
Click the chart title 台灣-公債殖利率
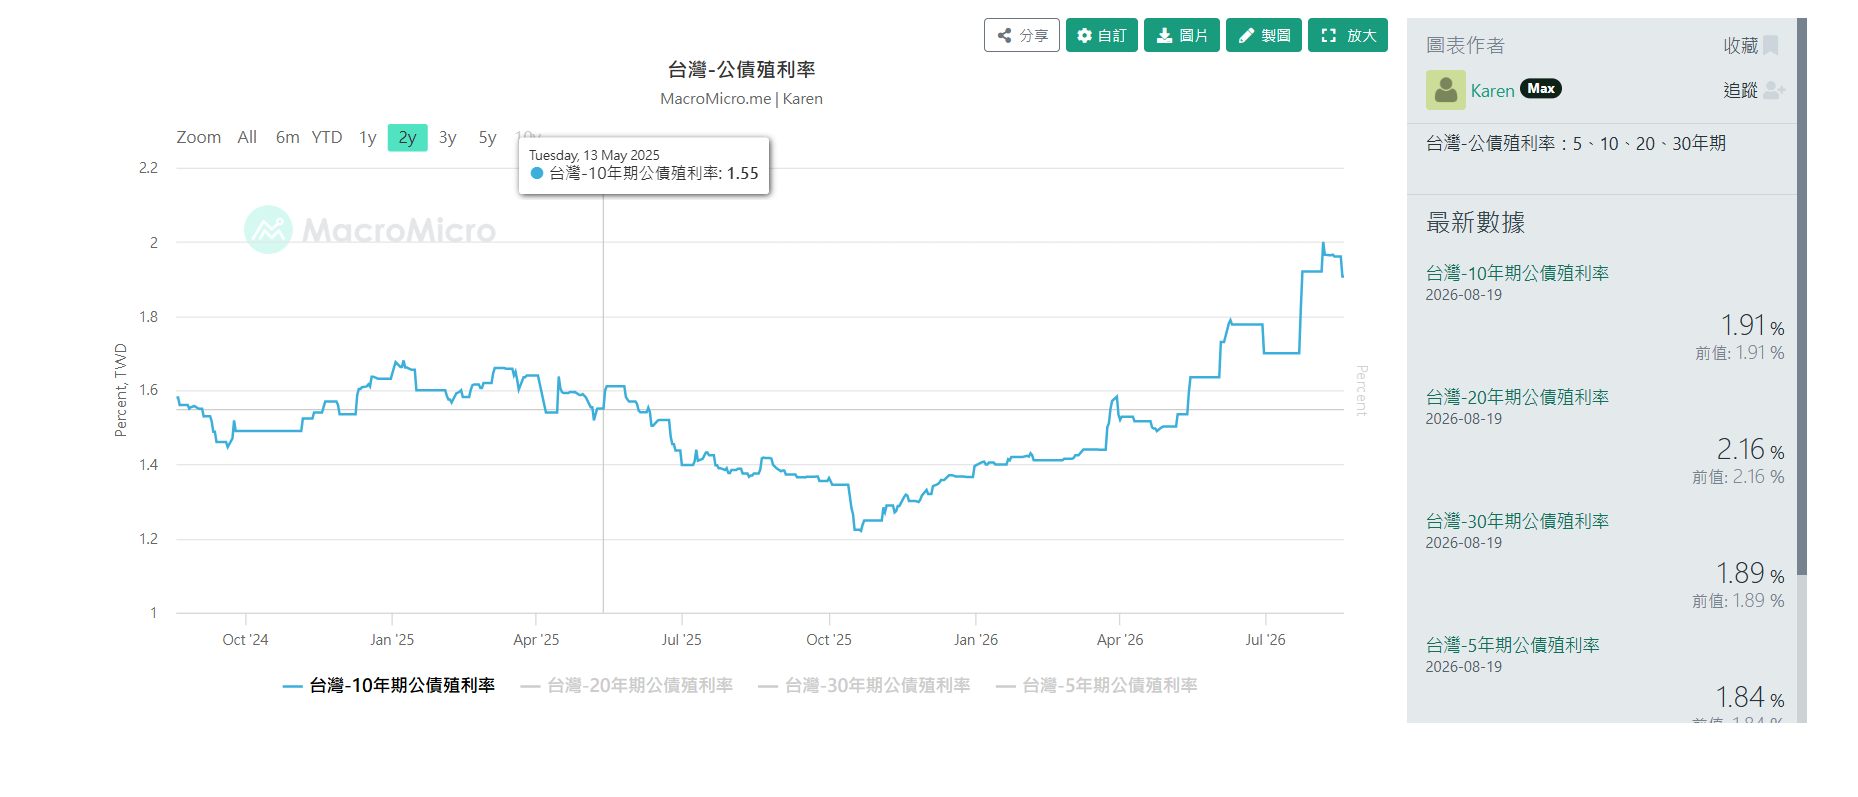[x=741, y=69]
